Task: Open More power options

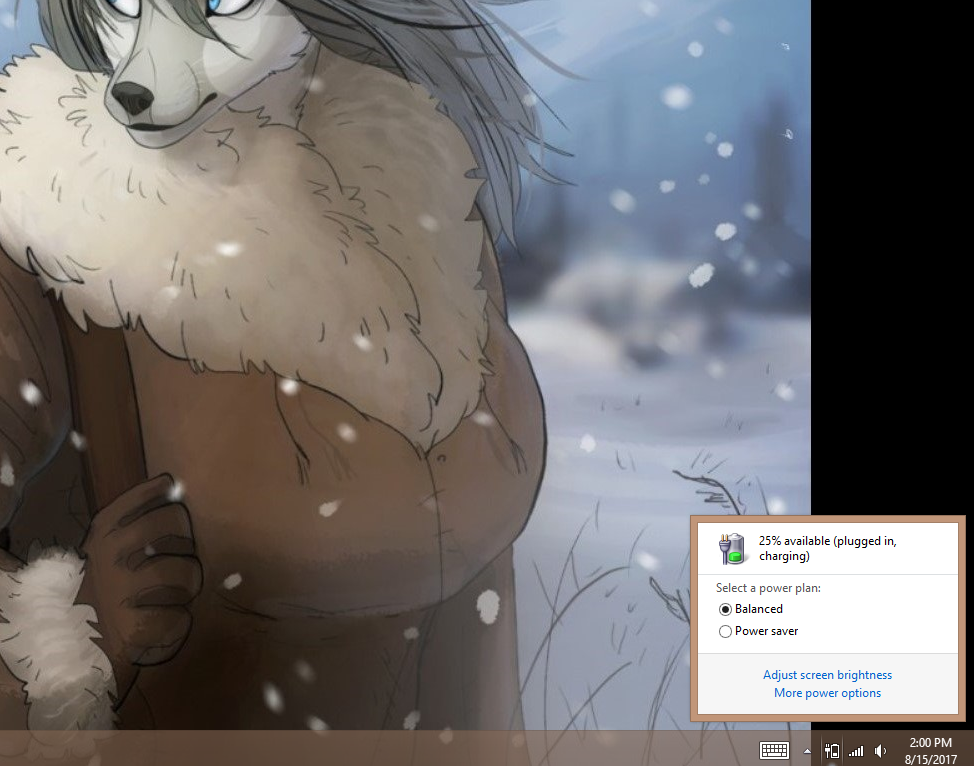Action: [827, 693]
